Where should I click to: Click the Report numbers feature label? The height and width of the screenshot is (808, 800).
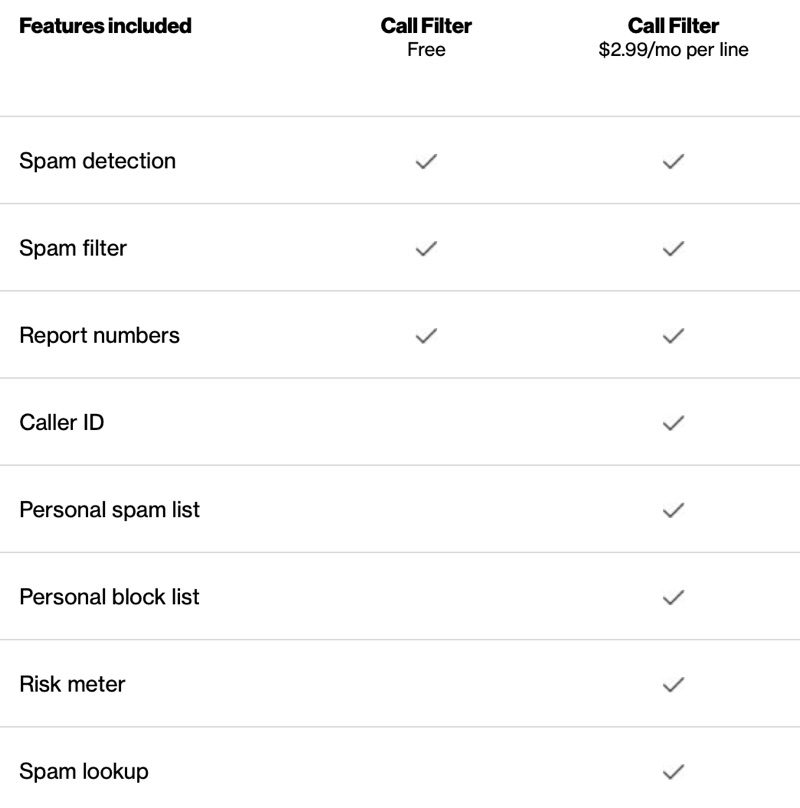[x=99, y=335]
